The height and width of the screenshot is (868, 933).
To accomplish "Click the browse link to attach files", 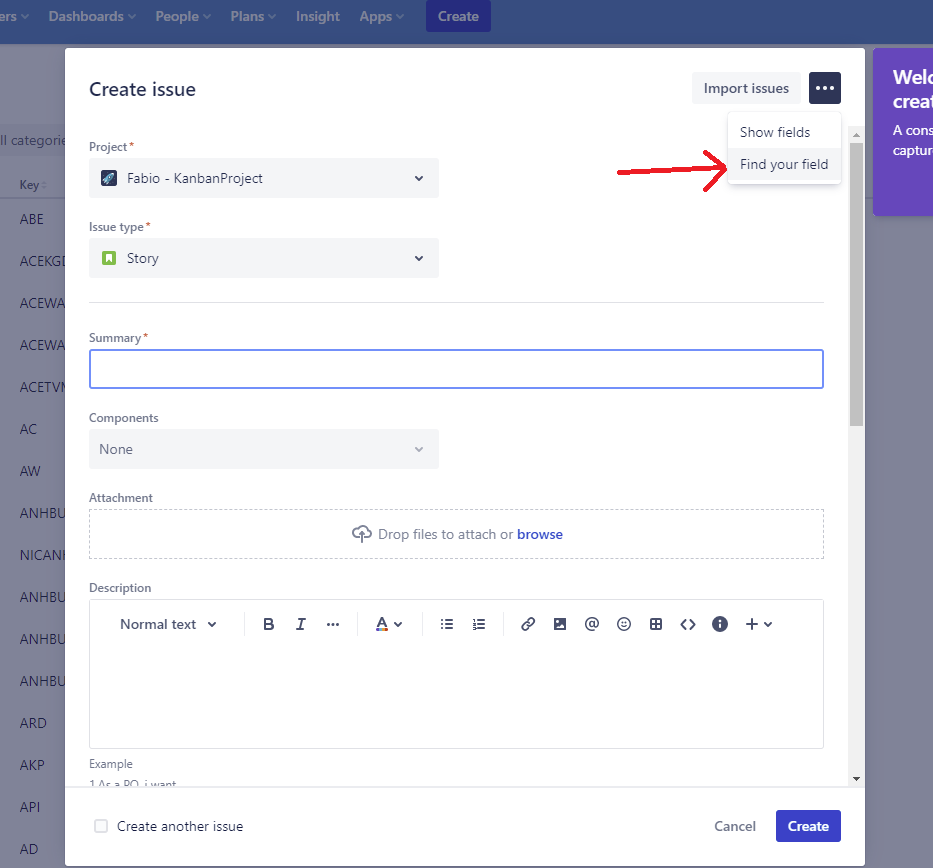I will click(540, 534).
